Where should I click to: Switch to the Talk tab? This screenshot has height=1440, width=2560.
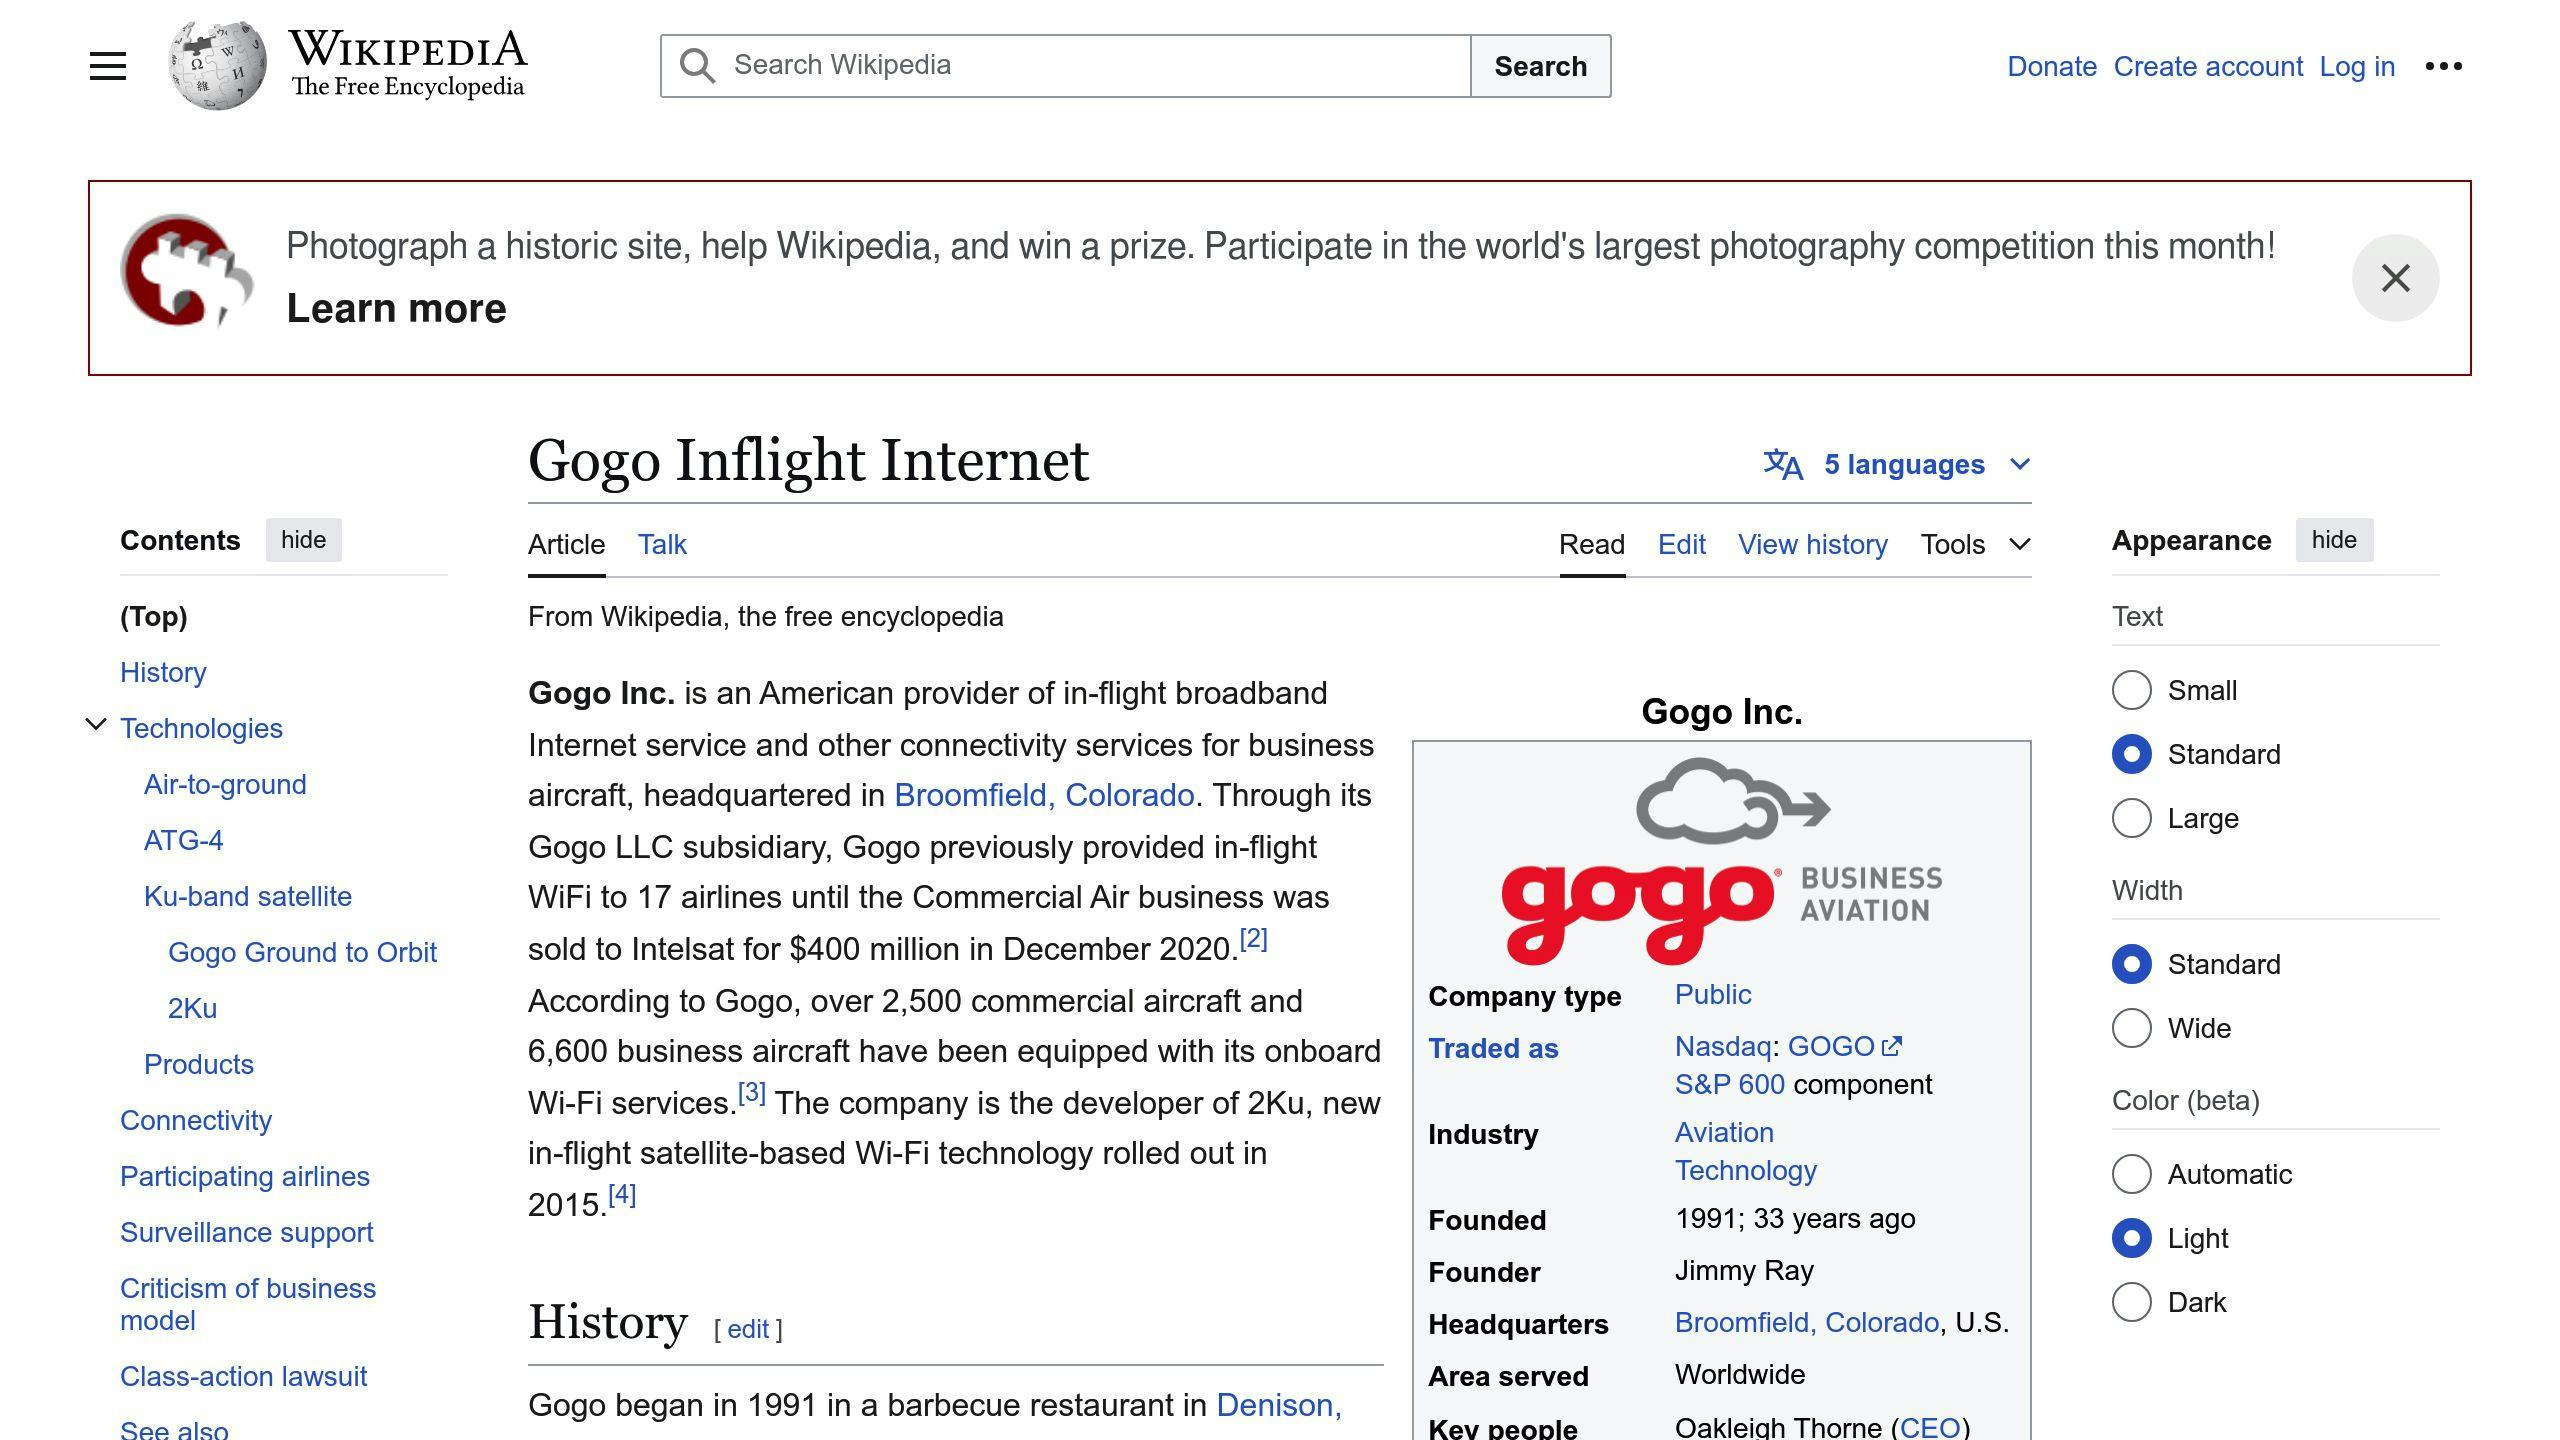pos(662,544)
